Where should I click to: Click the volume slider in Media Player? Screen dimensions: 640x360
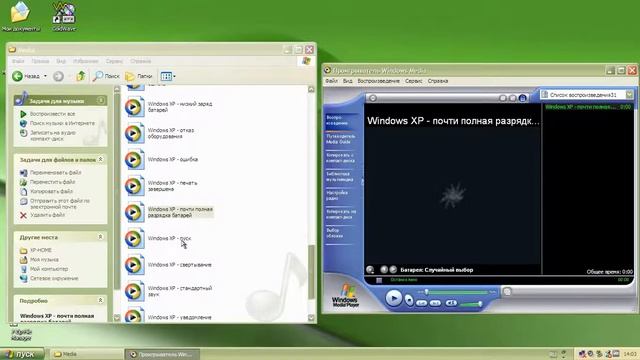click(470, 304)
